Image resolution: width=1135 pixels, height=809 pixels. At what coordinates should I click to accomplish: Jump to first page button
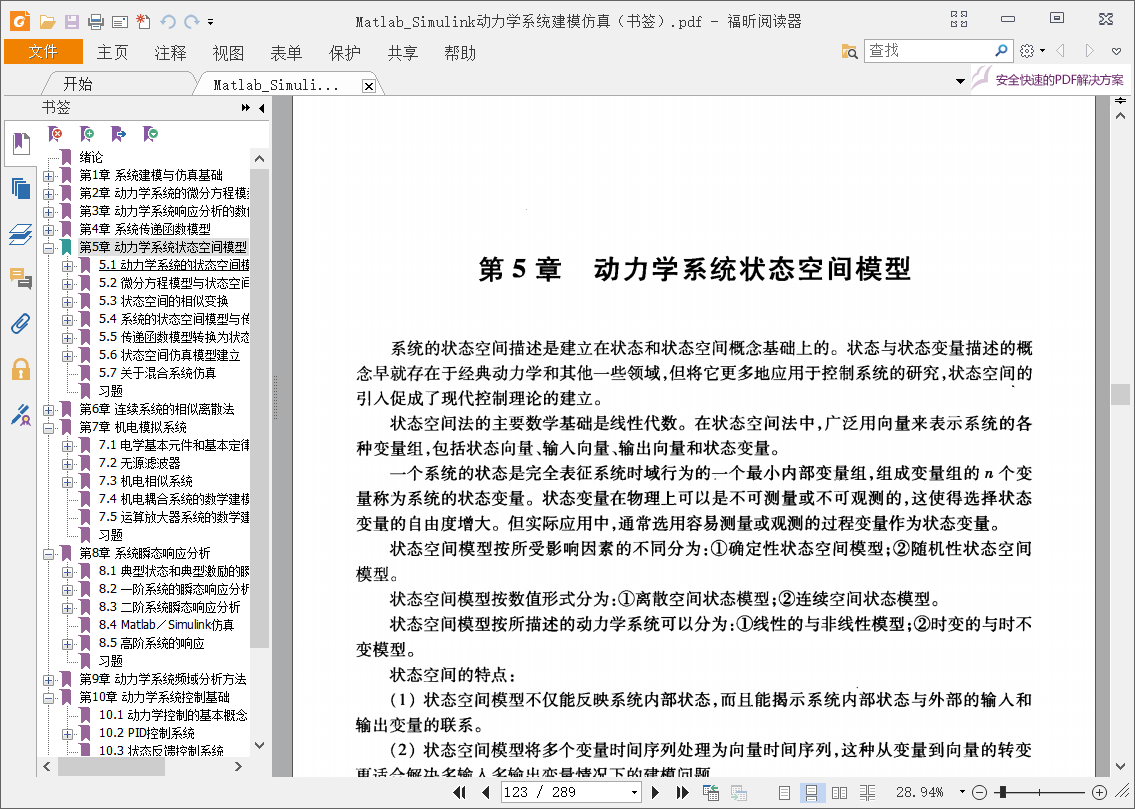459,792
